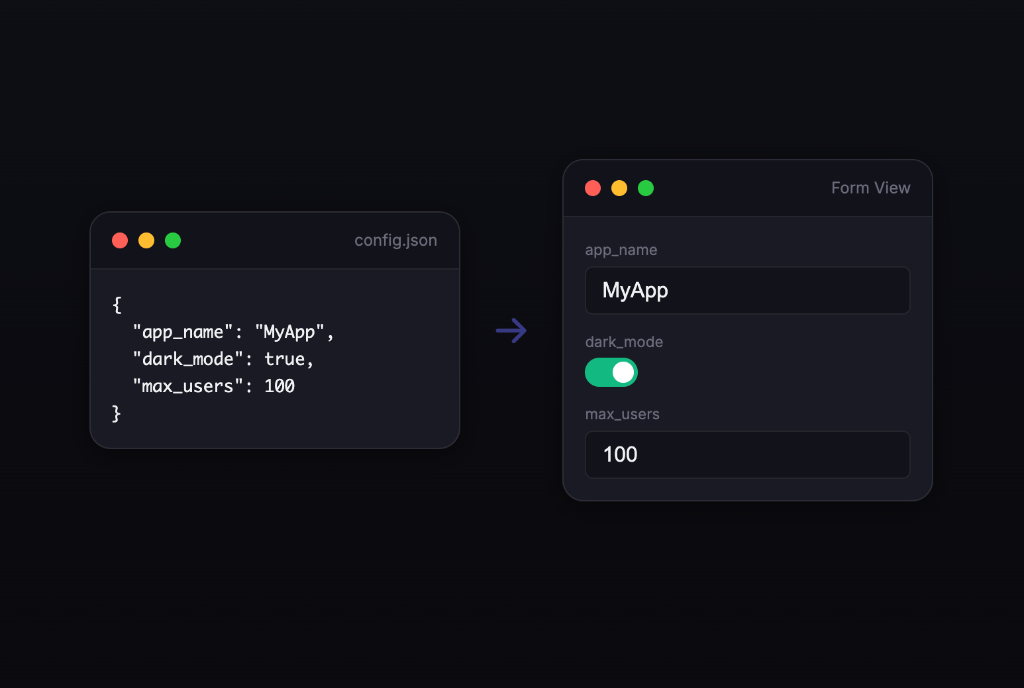This screenshot has height=688, width=1024.
Task: Click the app_name input field containing MyApp
Action: [747, 290]
